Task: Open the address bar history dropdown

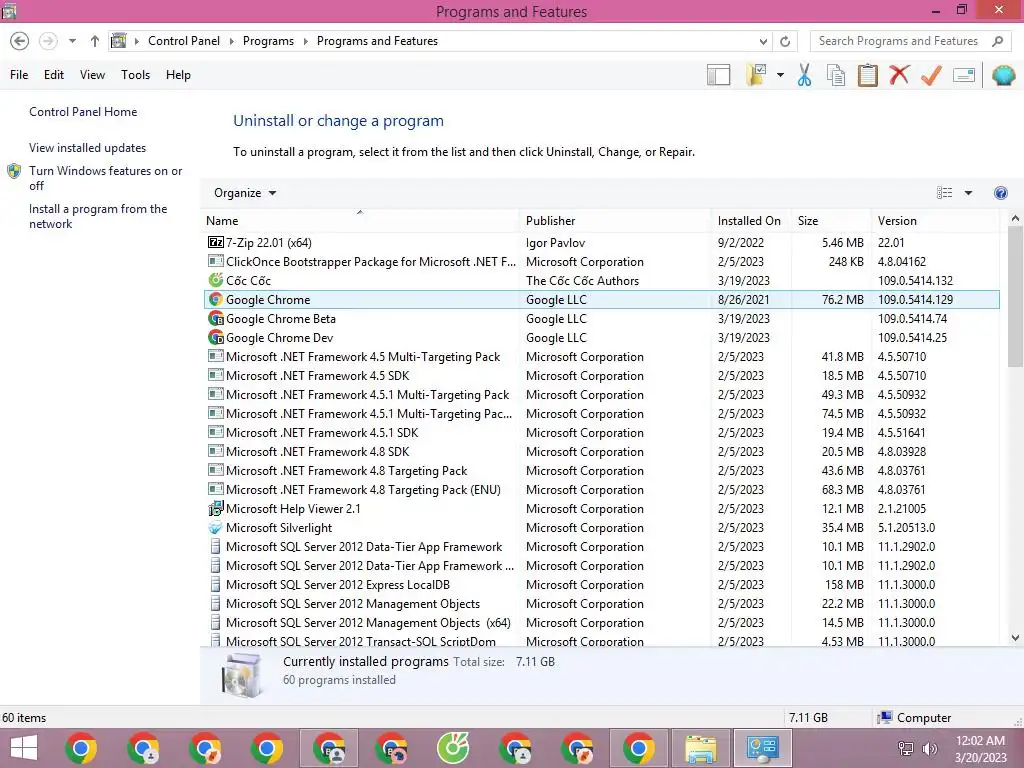Action: point(763,41)
